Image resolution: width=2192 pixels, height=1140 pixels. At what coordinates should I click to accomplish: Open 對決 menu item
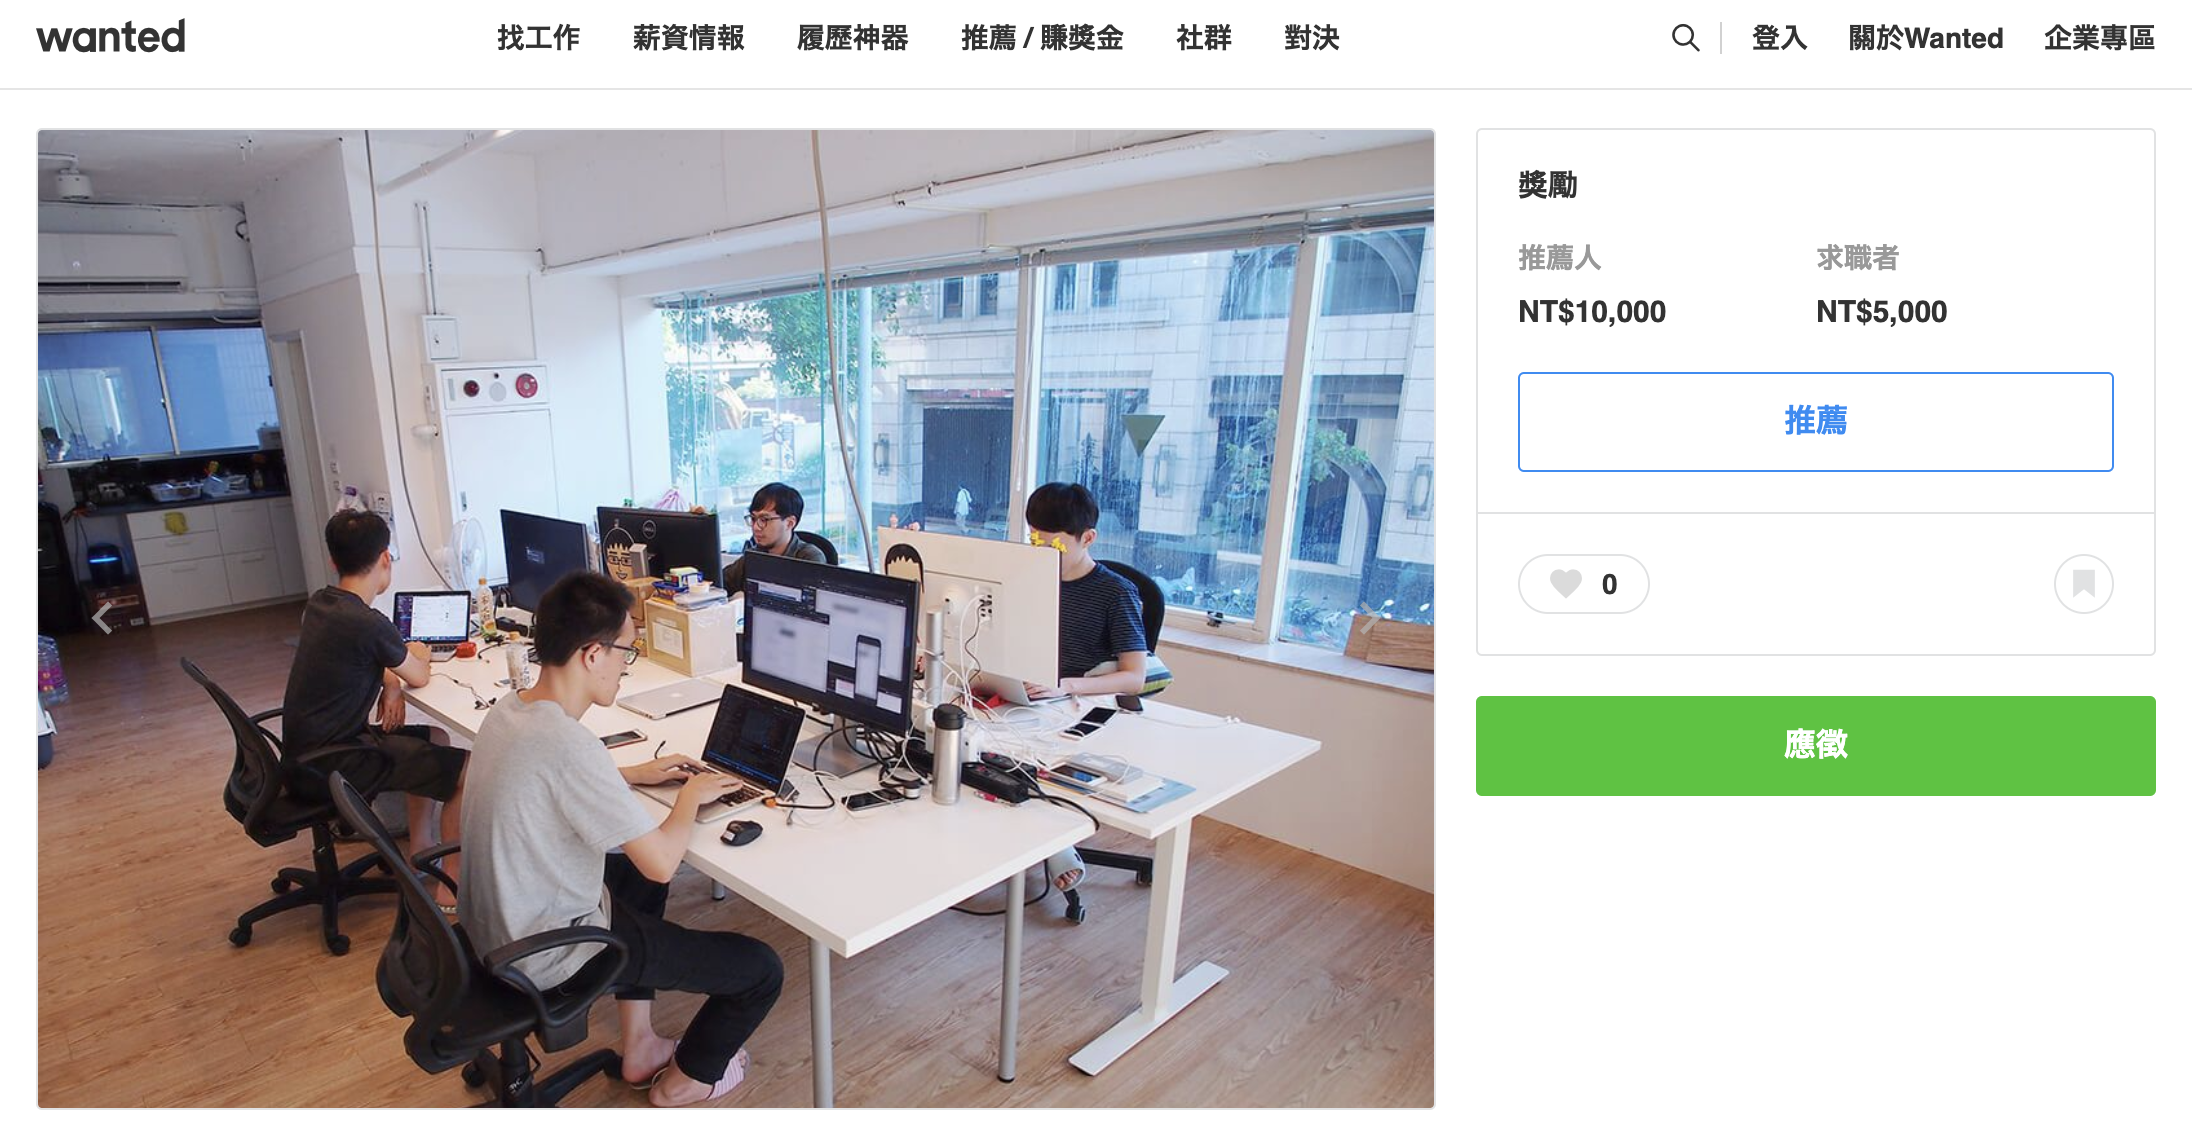[x=1312, y=38]
